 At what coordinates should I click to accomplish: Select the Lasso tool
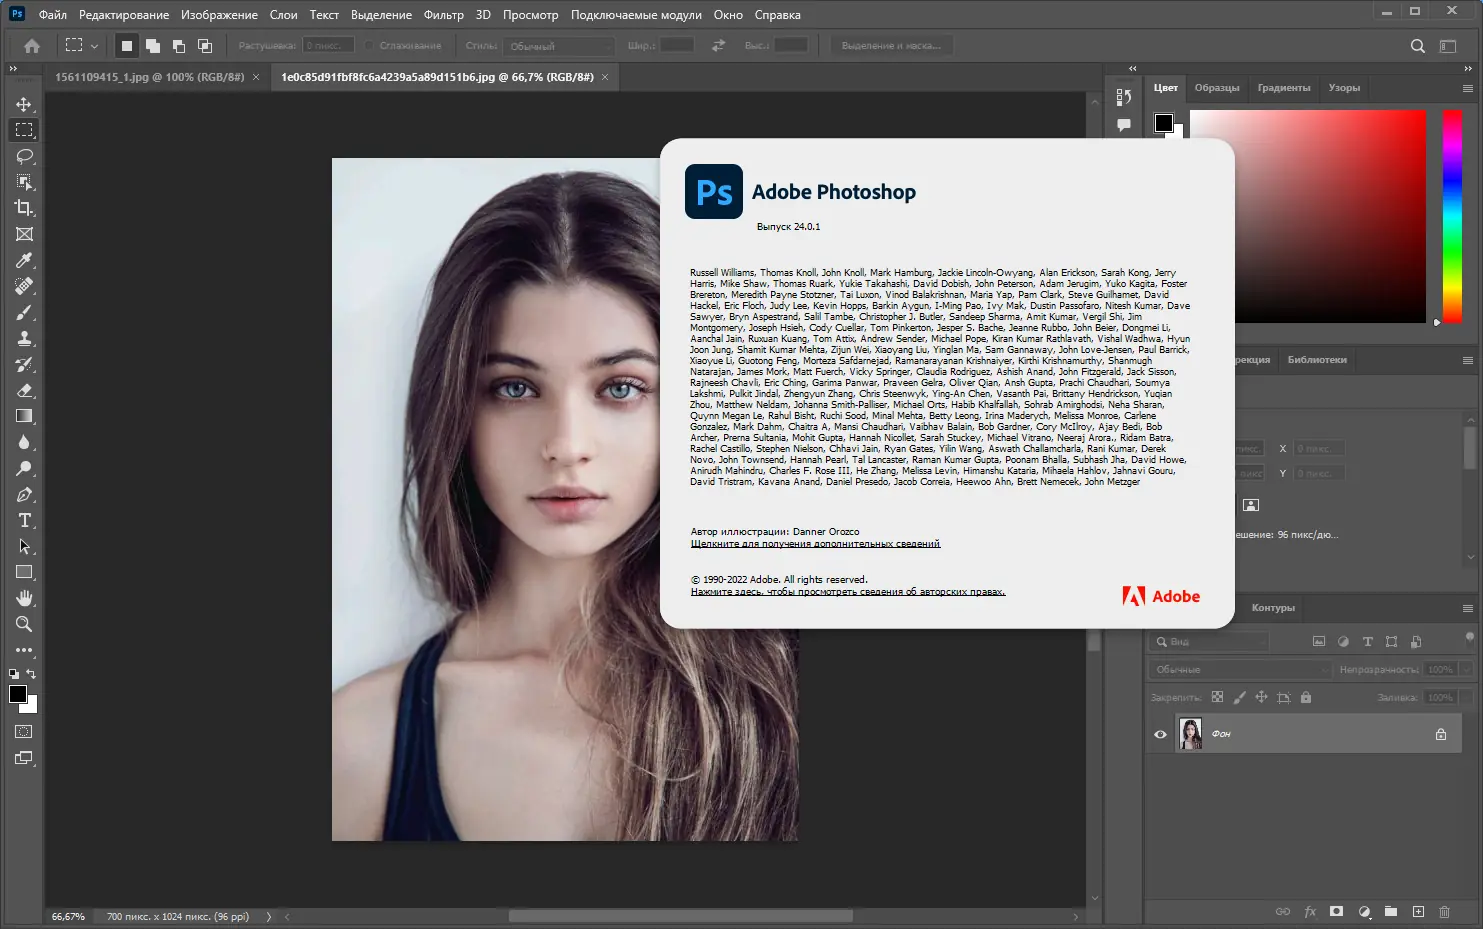(24, 156)
